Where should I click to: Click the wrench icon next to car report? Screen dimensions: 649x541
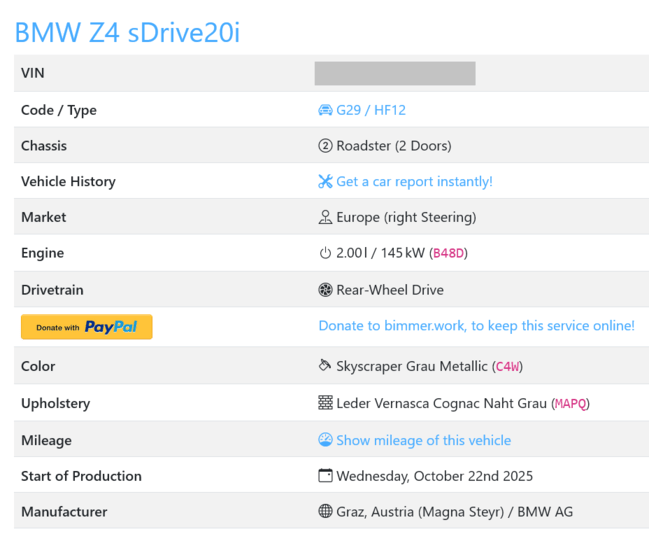pyautogui.click(x=325, y=182)
